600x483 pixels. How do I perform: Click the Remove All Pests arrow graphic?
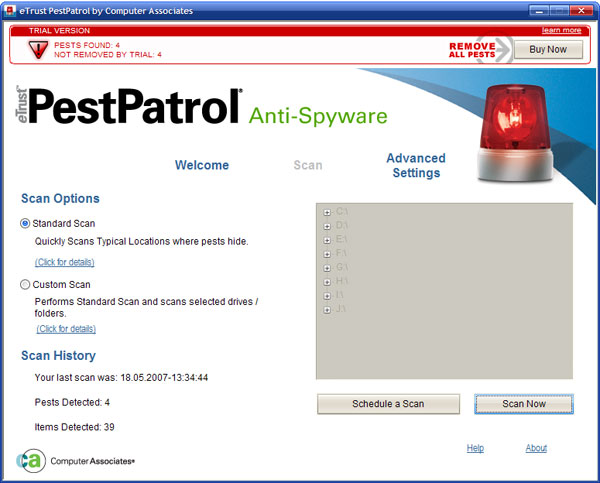tap(496, 49)
